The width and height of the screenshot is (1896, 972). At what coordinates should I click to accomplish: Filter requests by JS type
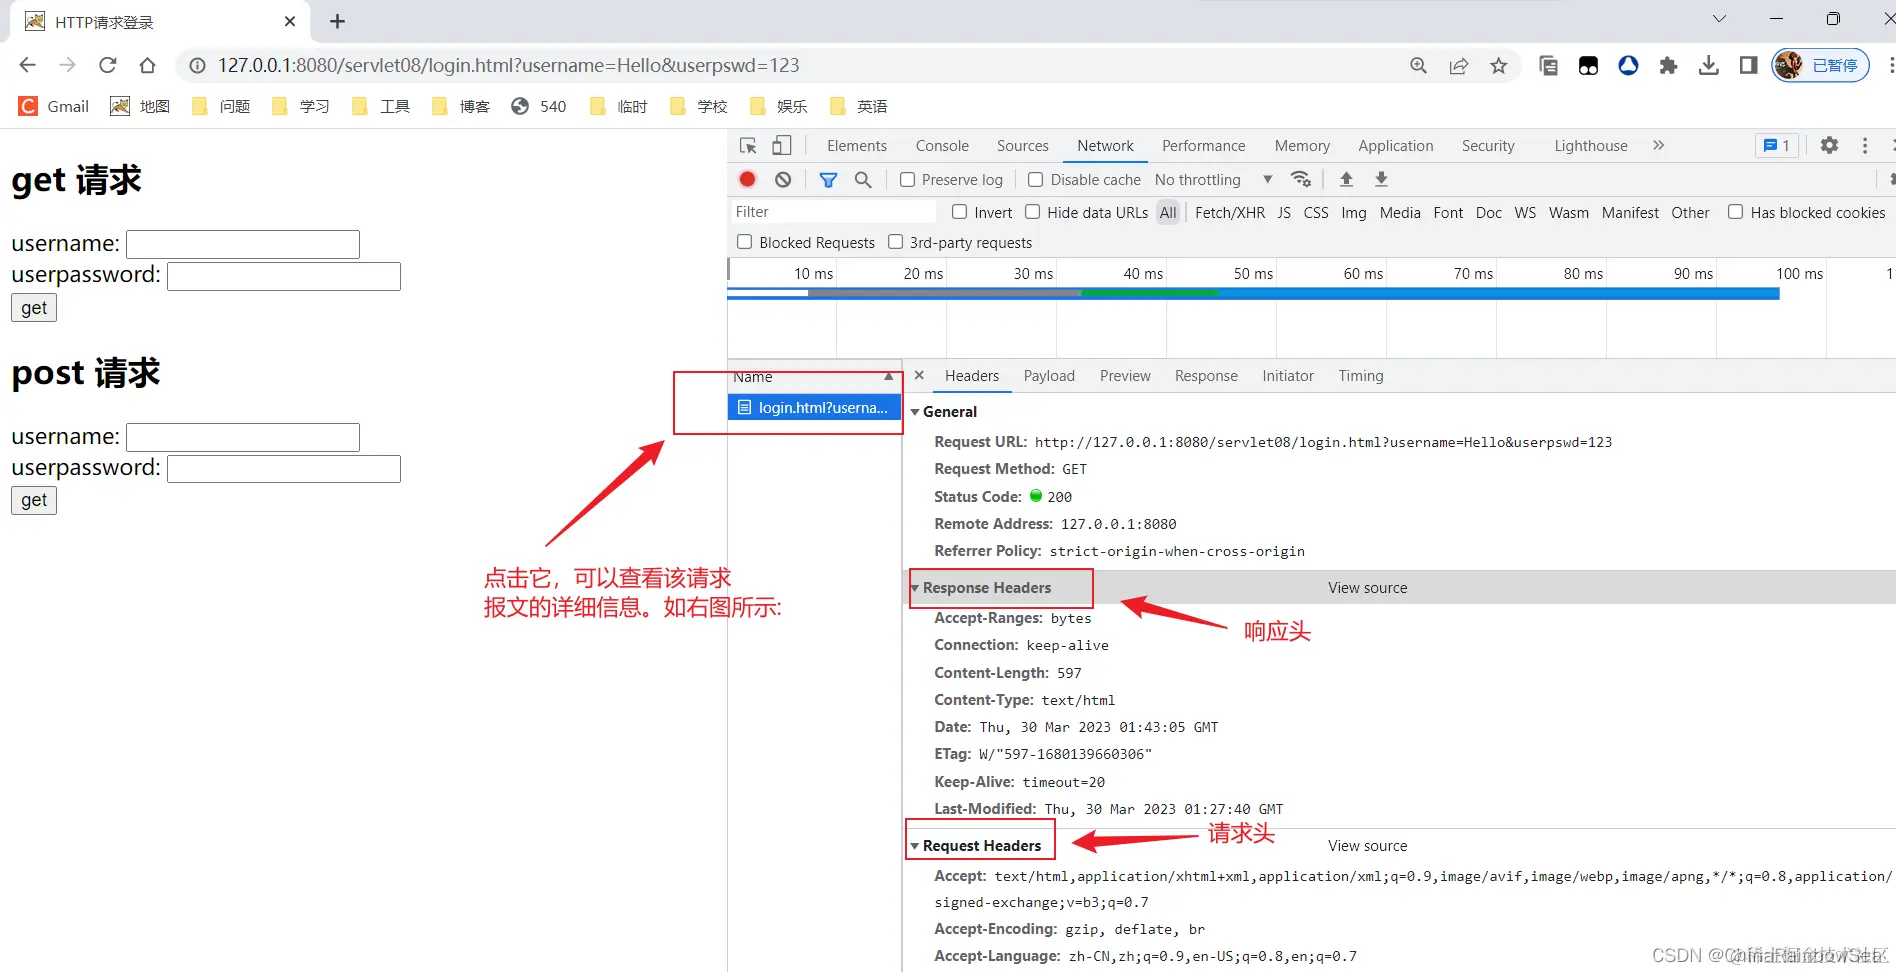[1284, 213]
